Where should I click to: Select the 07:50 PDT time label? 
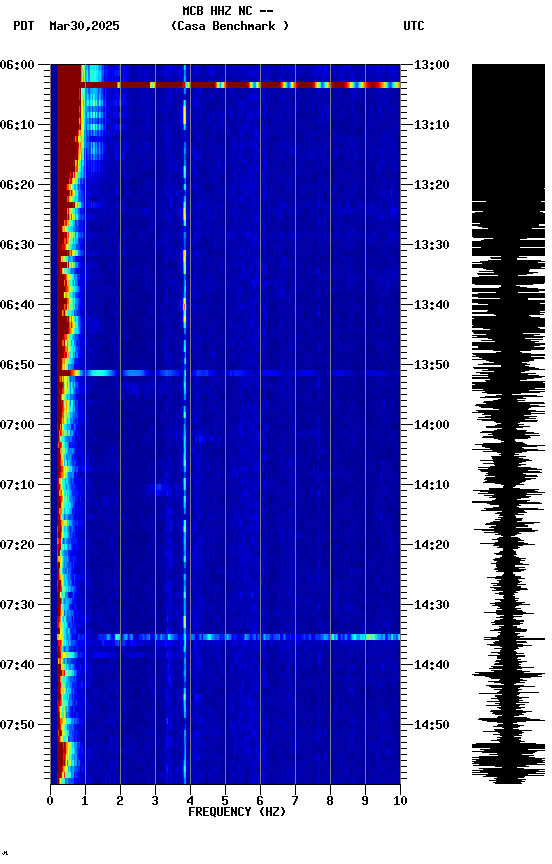(x=17, y=725)
